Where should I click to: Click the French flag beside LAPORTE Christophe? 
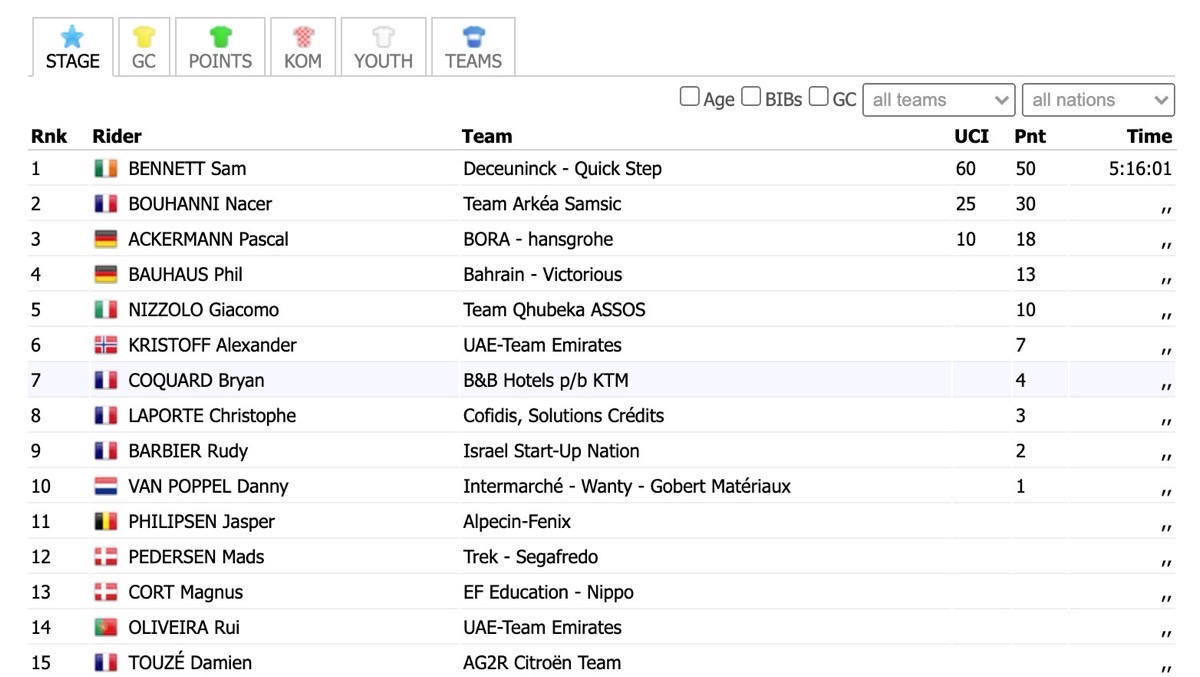[x=106, y=416]
